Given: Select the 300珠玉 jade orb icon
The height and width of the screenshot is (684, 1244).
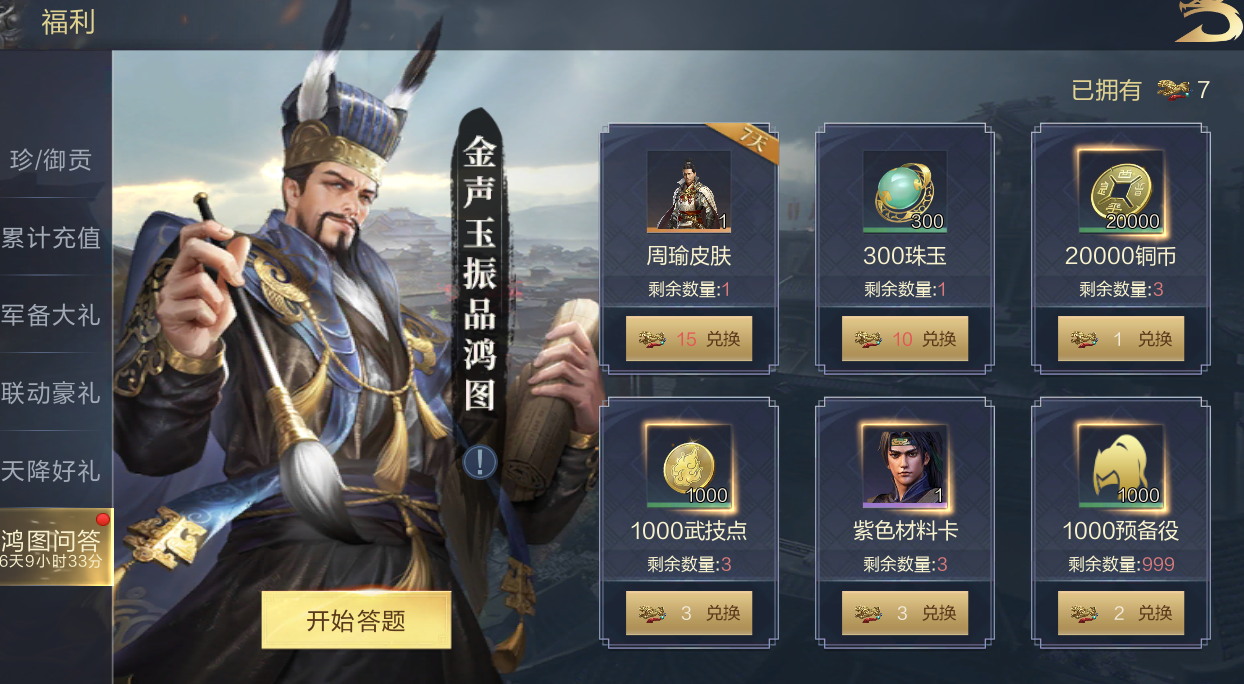Looking at the screenshot, I should tap(905, 192).
